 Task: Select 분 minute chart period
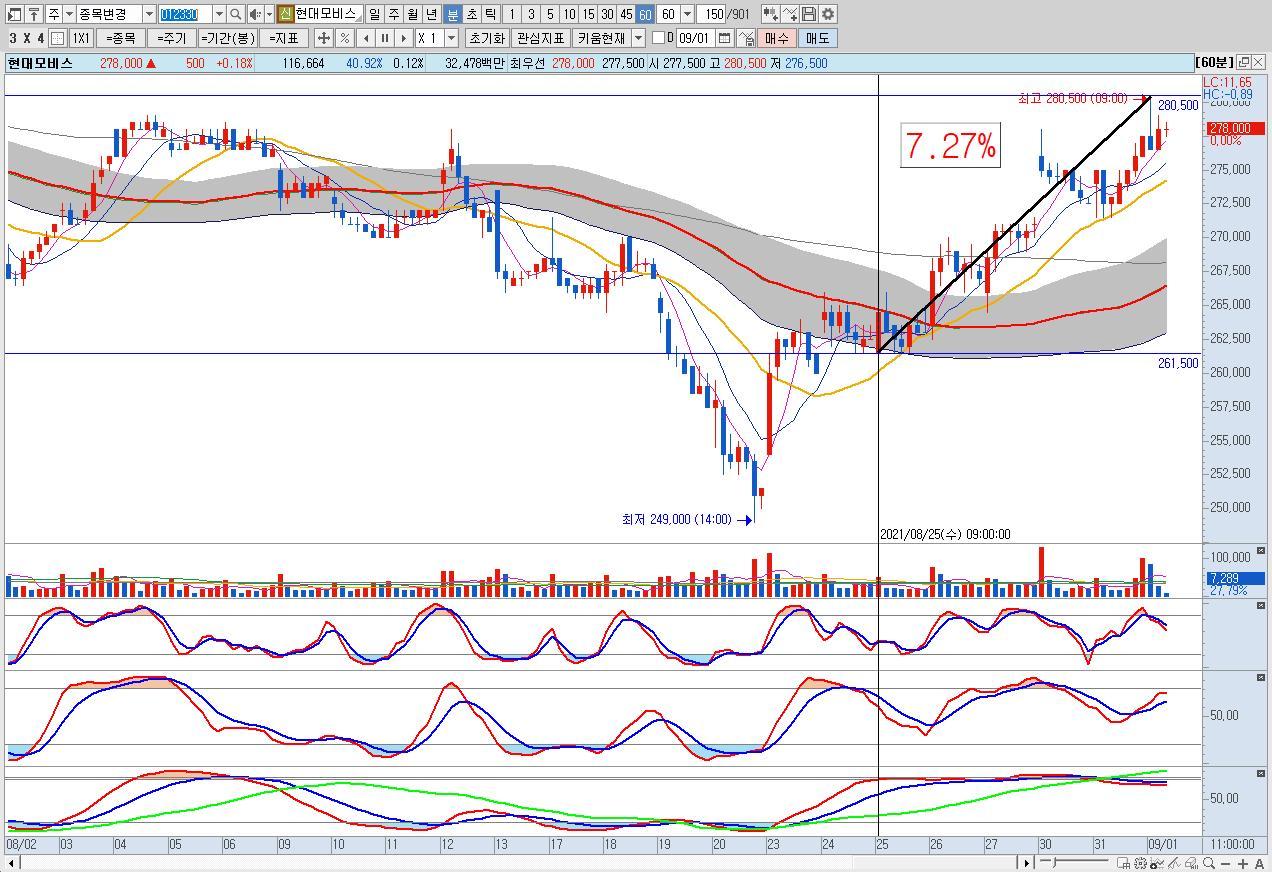coord(452,14)
